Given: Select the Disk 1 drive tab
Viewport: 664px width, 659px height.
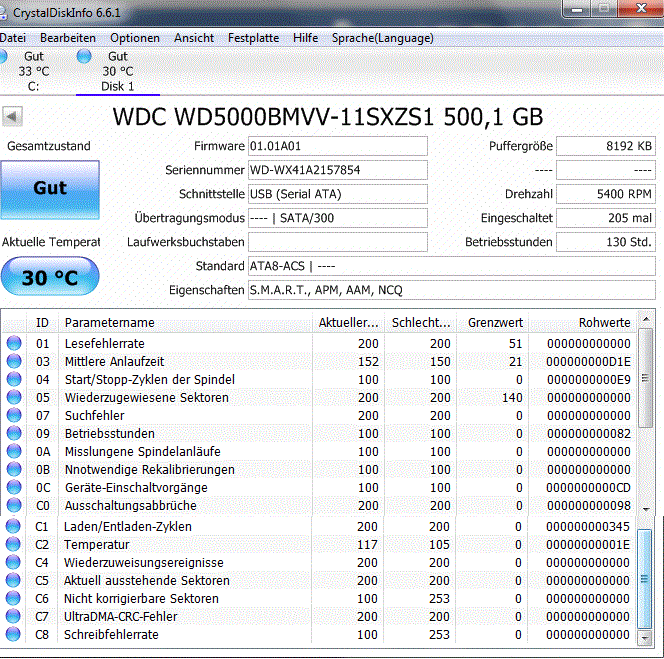Looking at the screenshot, I should (x=118, y=72).
